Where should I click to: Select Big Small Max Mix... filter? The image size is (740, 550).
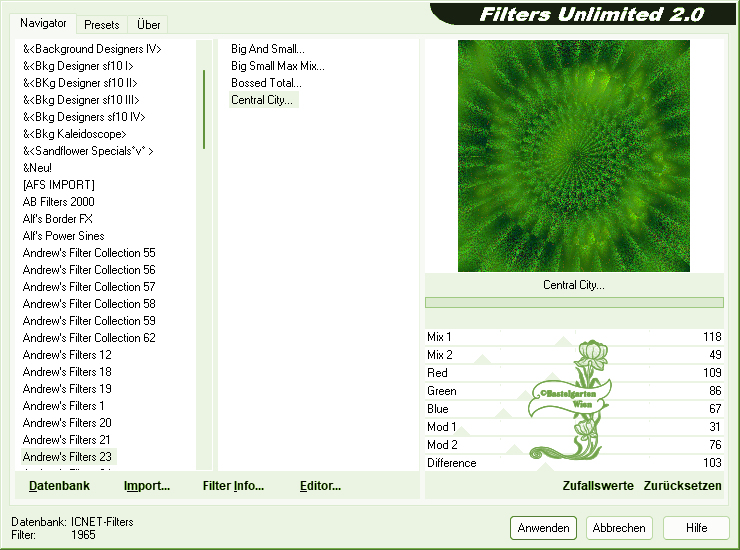click(x=278, y=66)
